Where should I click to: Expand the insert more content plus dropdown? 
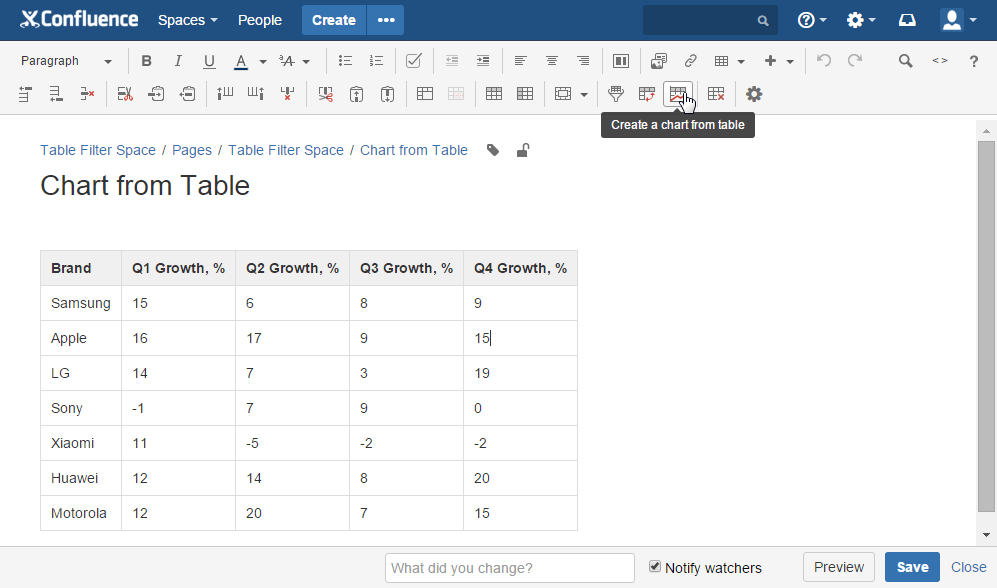click(x=787, y=61)
